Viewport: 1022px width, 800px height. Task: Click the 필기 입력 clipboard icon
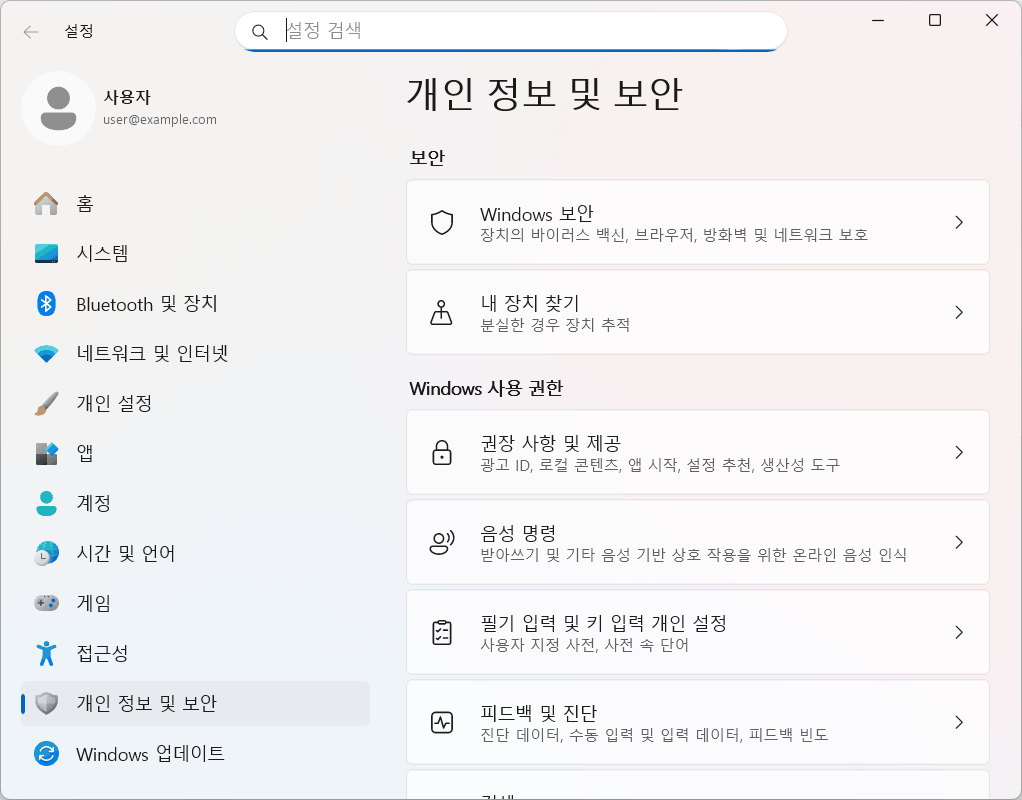coord(442,632)
